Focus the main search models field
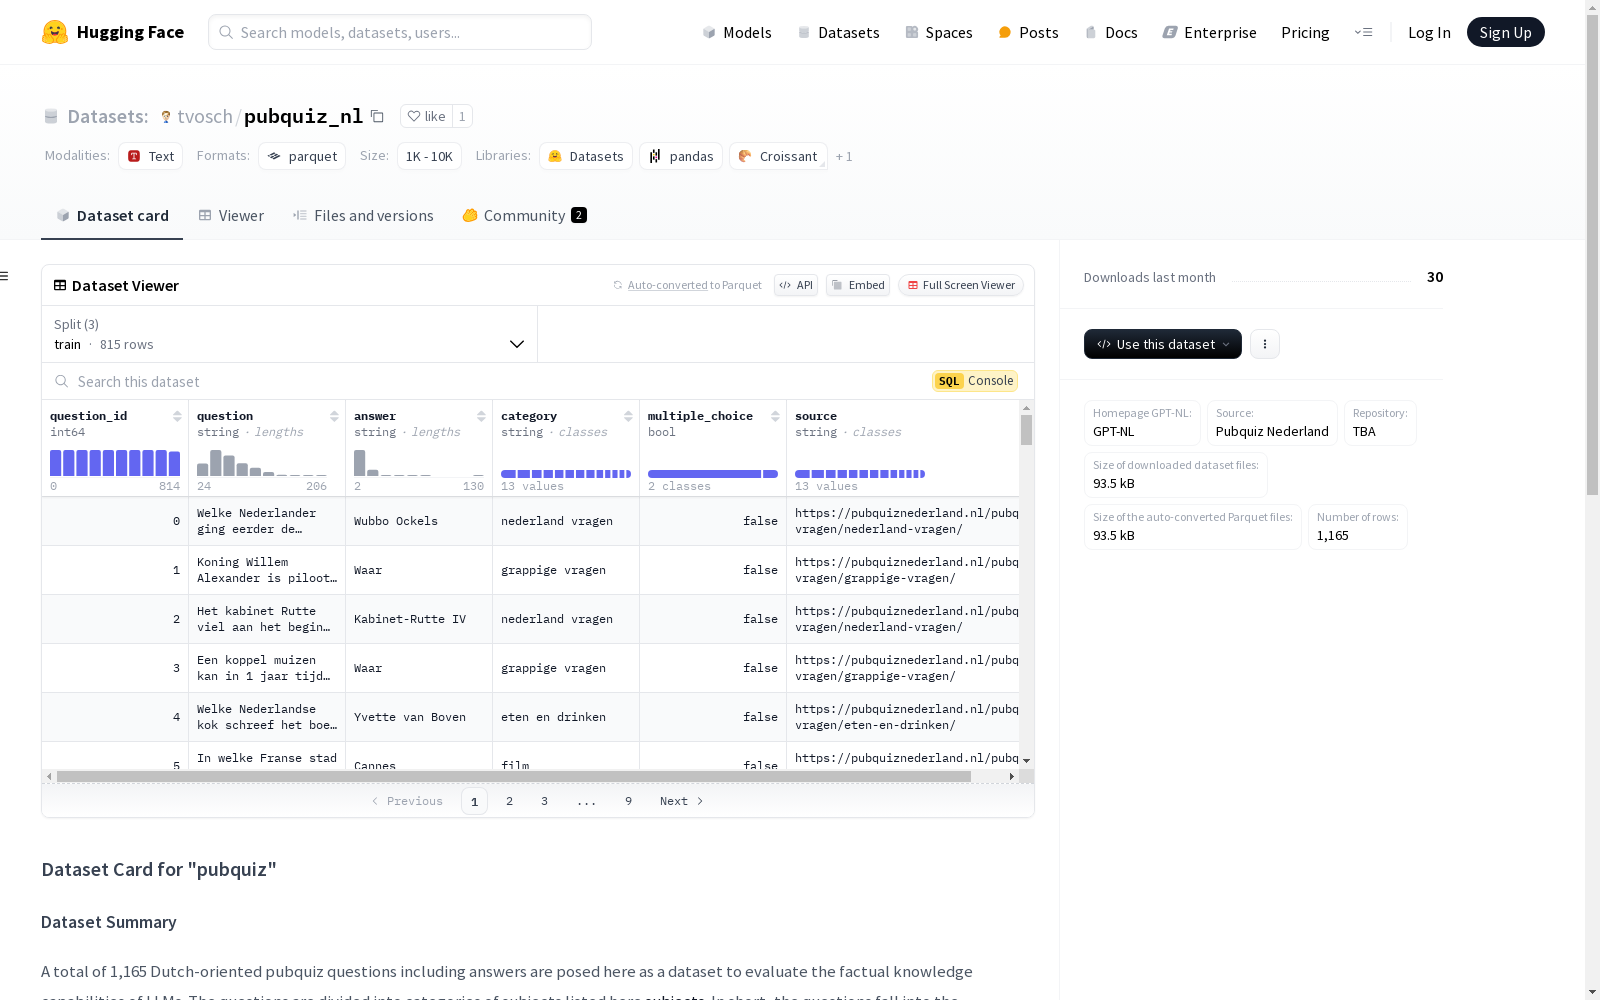The image size is (1600, 1000). point(400,32)
